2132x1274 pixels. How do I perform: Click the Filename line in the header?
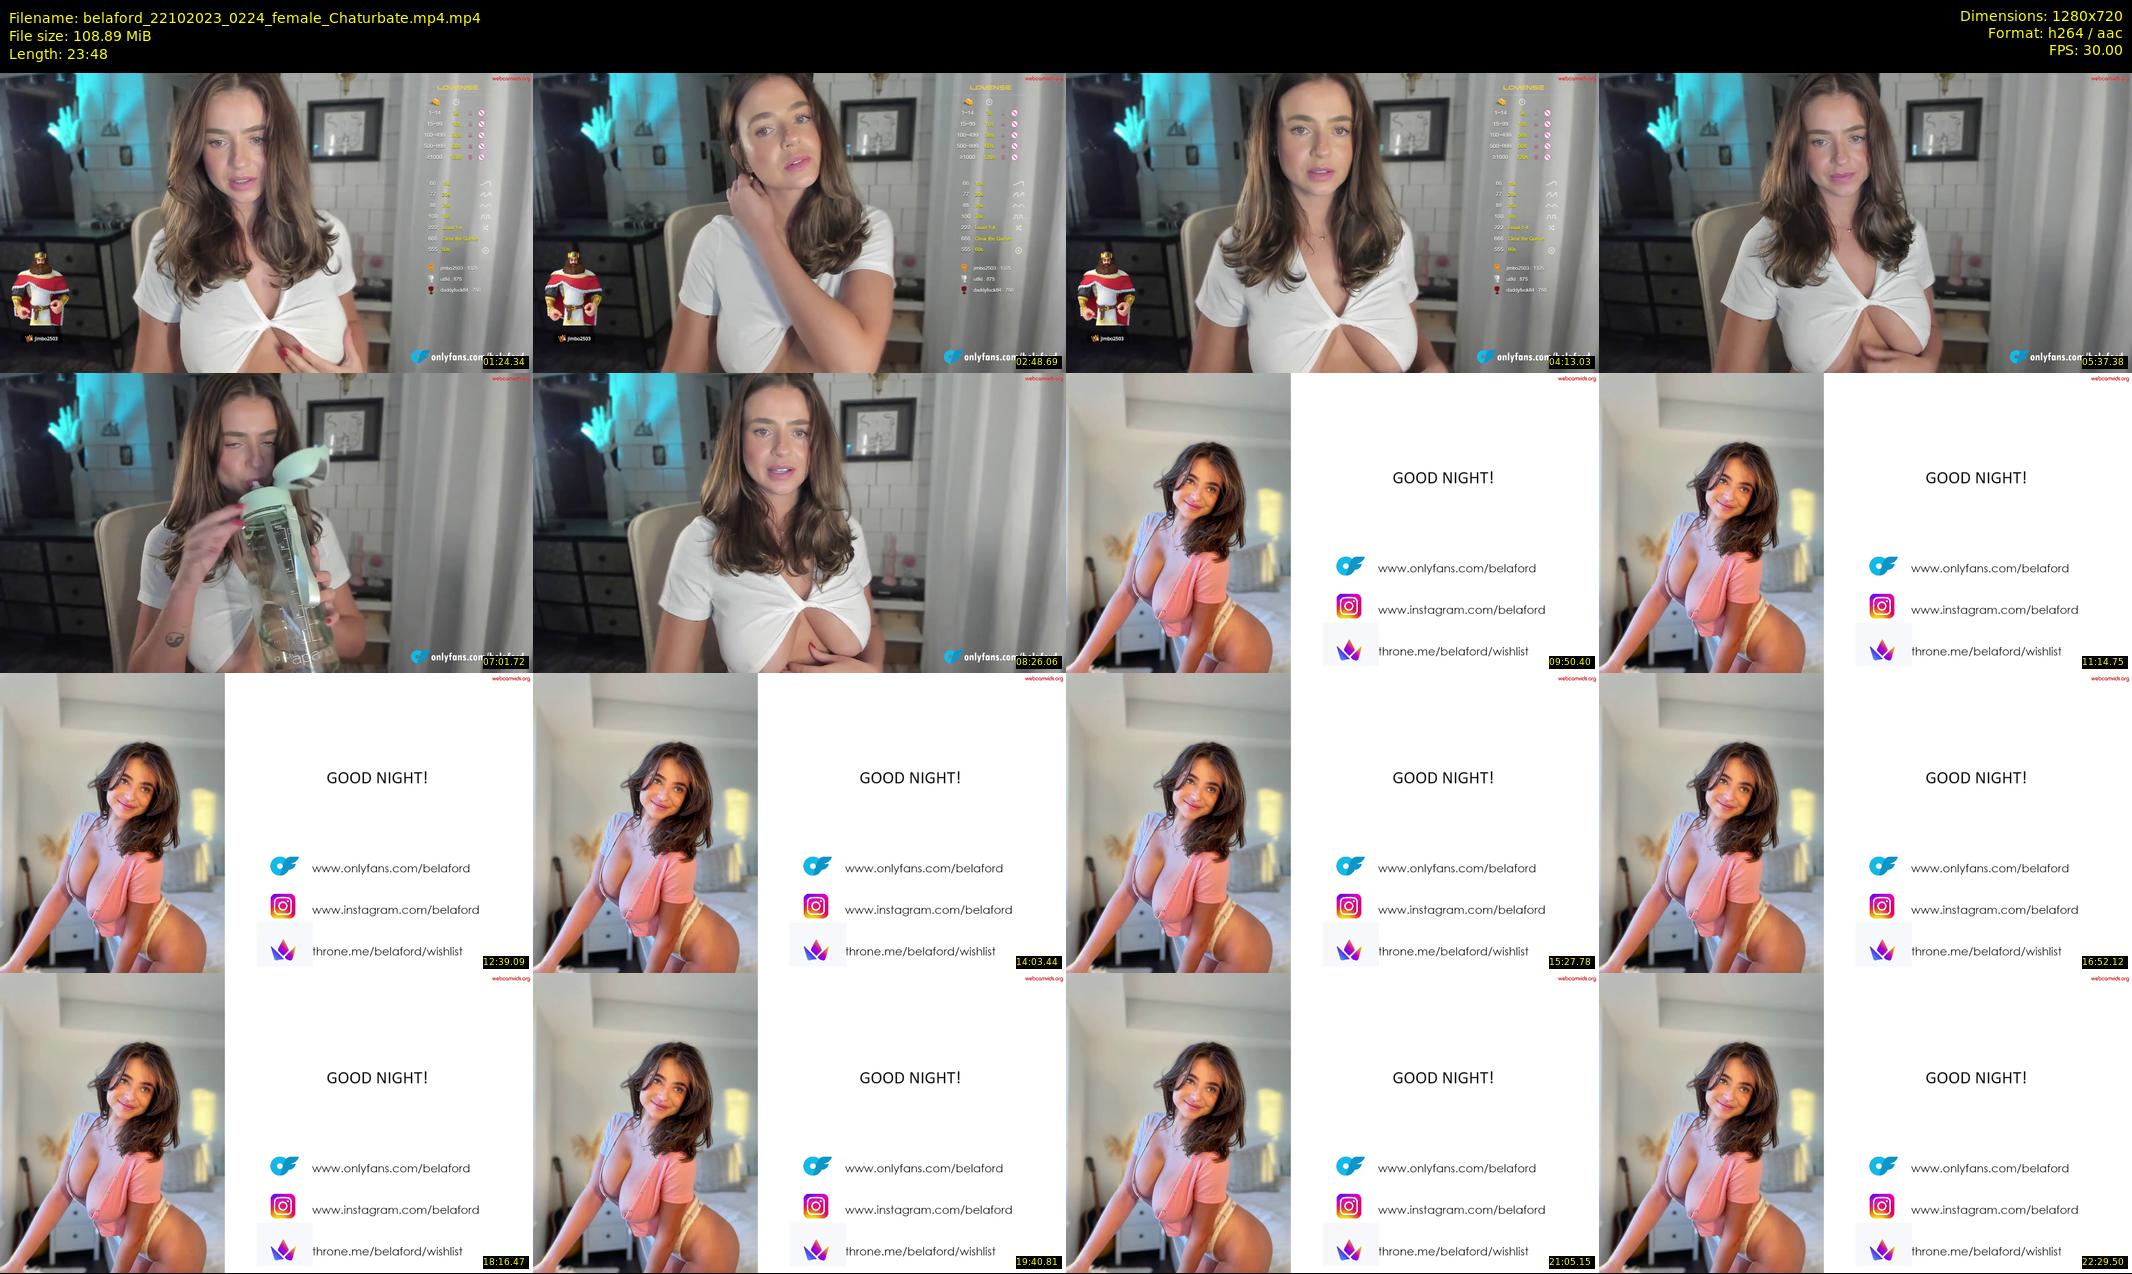pyautogui.click(x=244, y=18)
